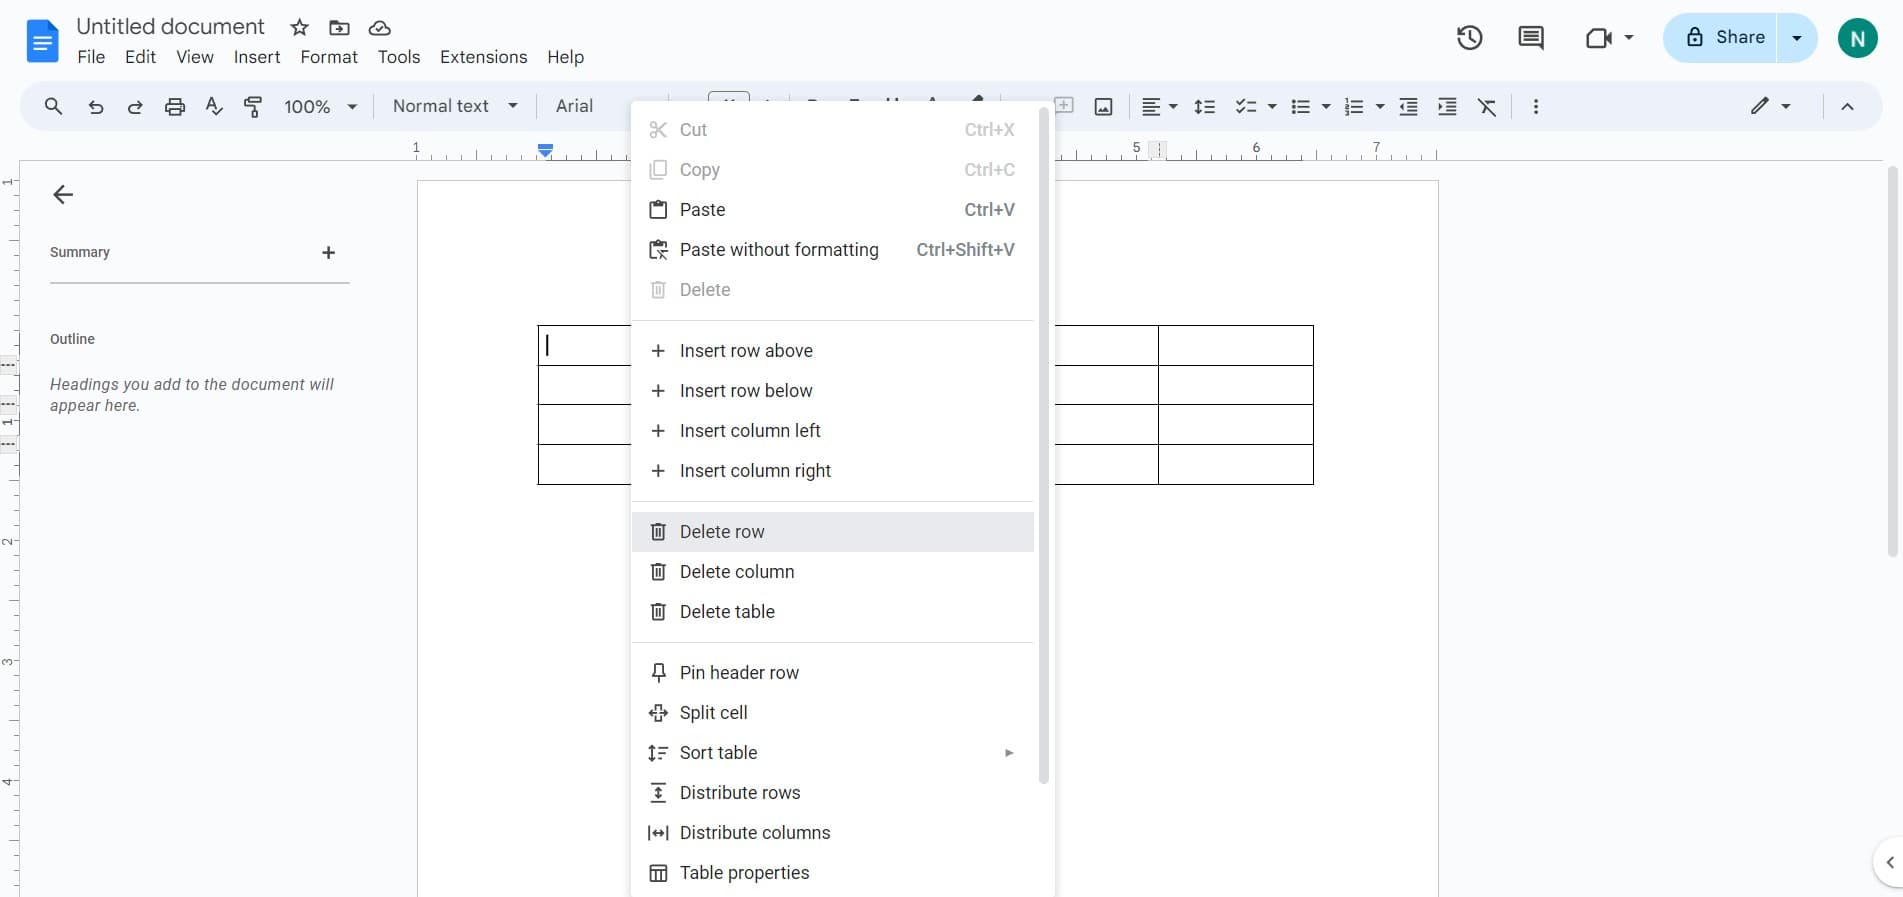The width and height of the screenshot is (1903, 897).
Task: Clear formatting icon in toolbar
Action: [1487, 107]
